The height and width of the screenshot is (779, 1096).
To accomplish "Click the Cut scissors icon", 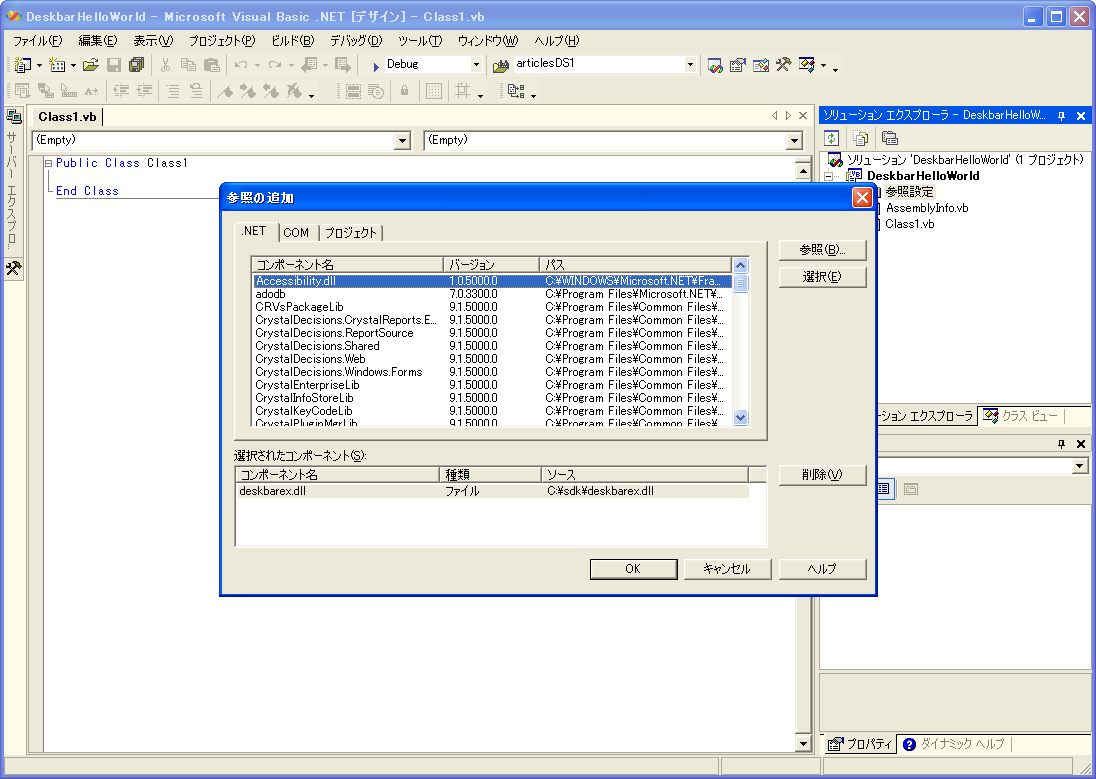I will pos(165,65).
